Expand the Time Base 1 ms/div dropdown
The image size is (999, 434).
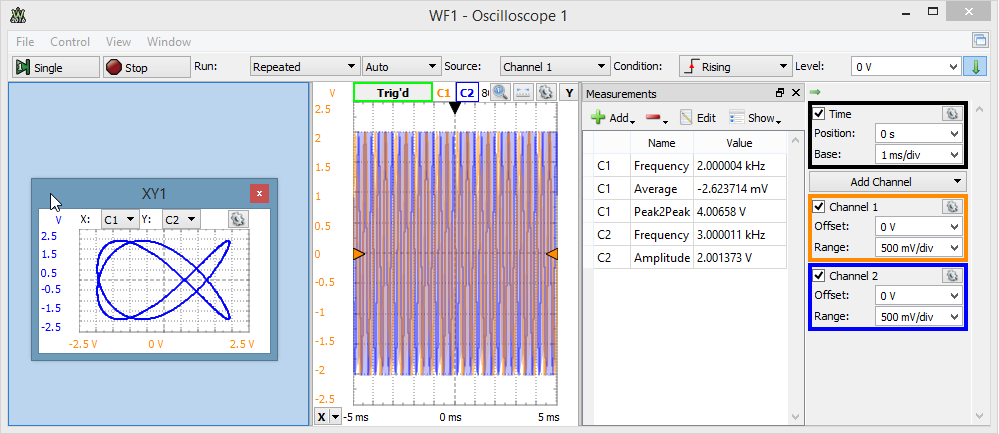click(917, 155)
